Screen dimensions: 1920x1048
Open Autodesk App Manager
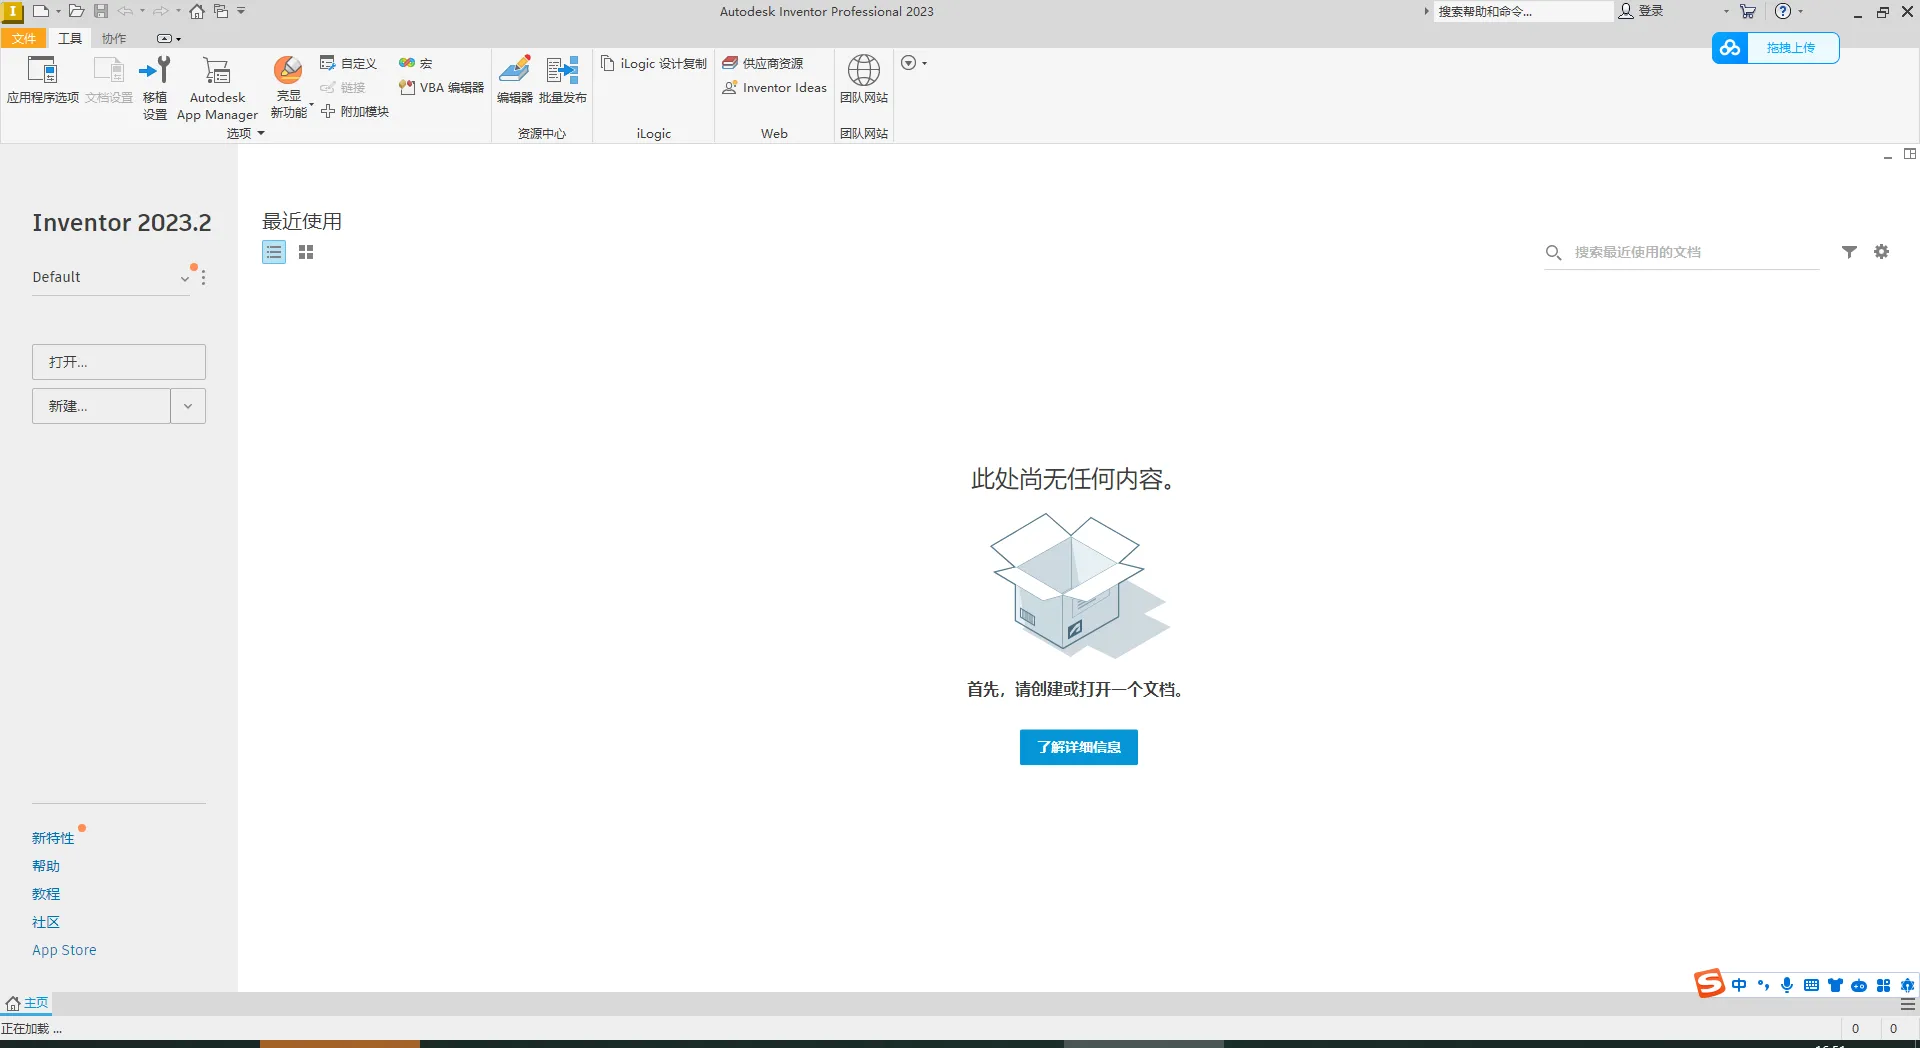coord(217,80)
